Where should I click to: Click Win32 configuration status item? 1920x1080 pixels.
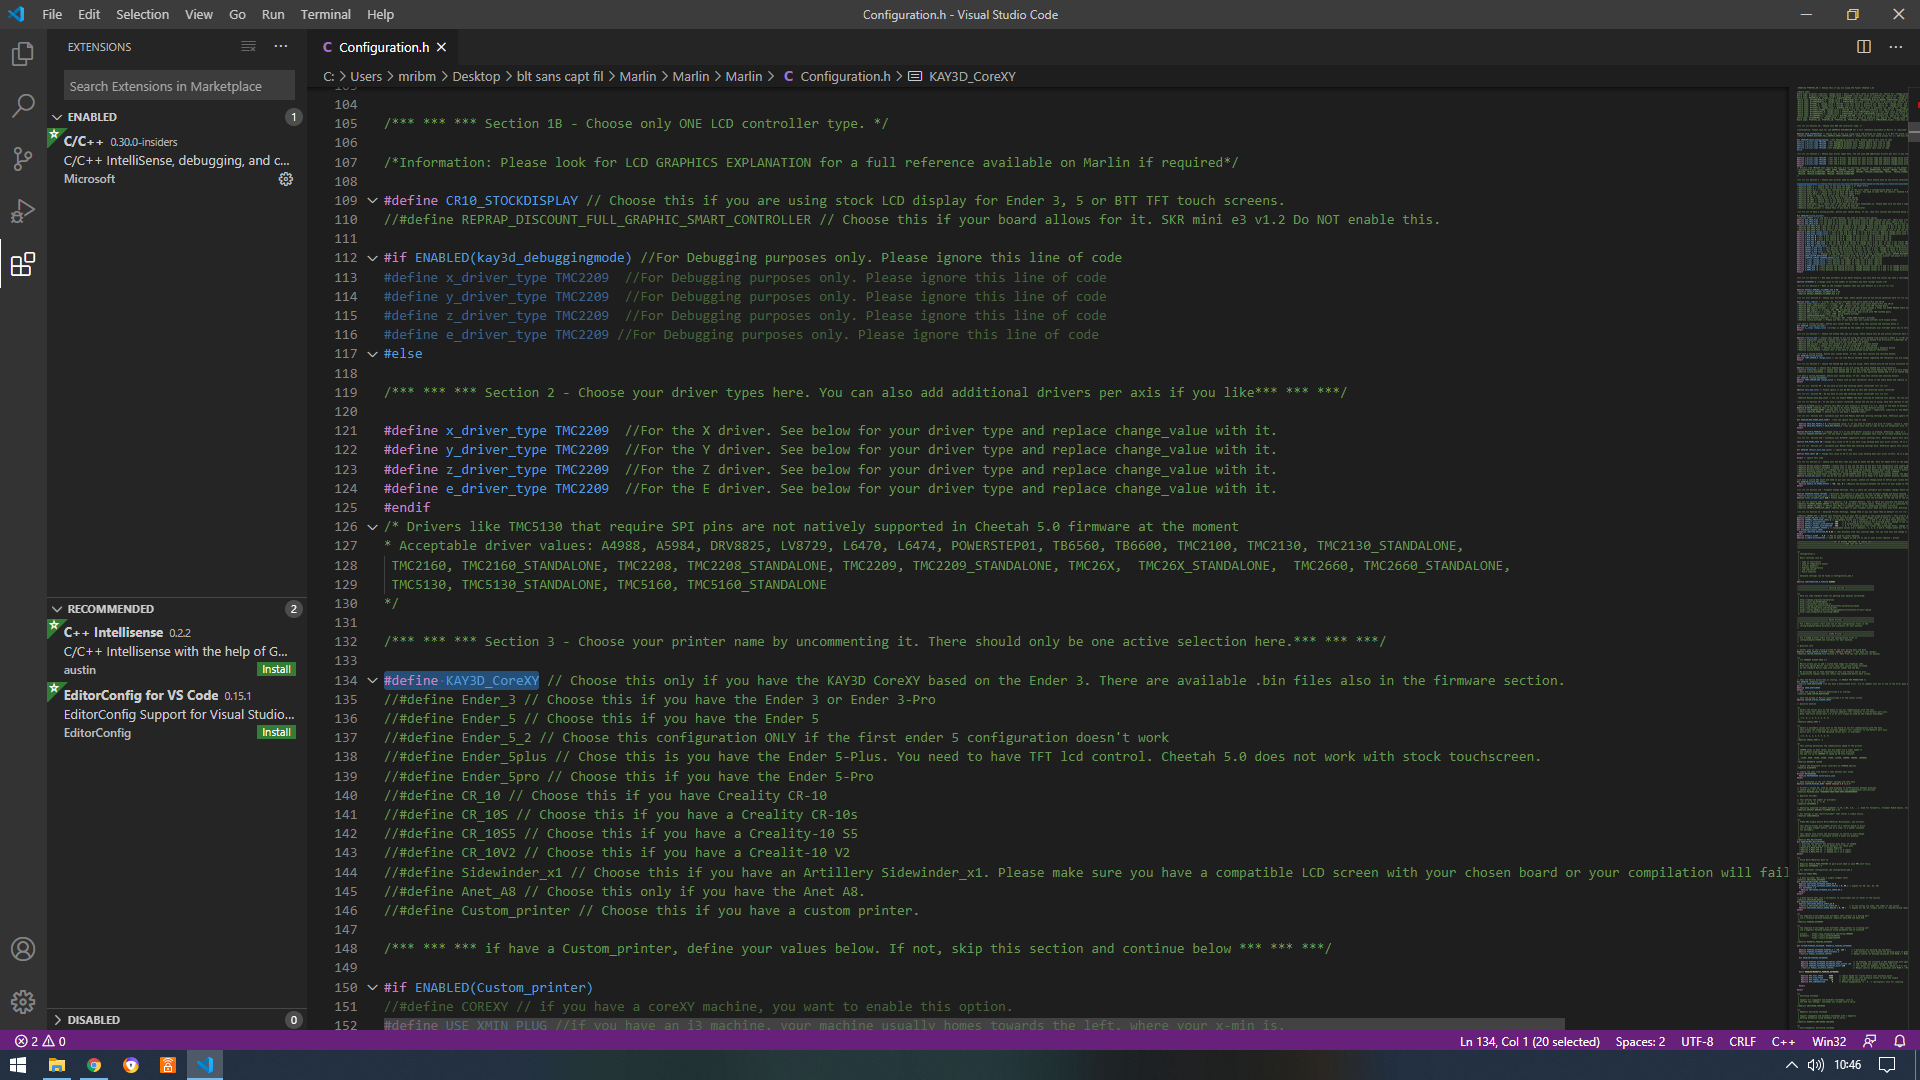1829,1041
